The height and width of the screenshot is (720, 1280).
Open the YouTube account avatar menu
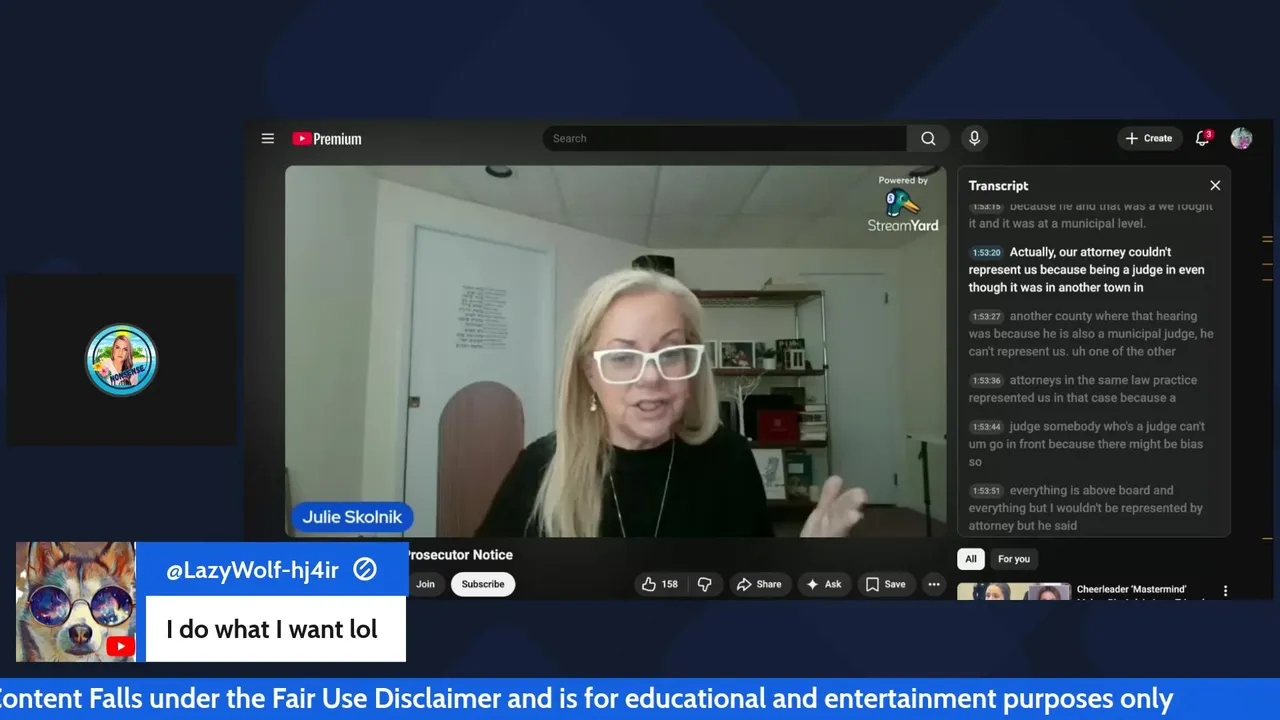[x=1241, y=139]
